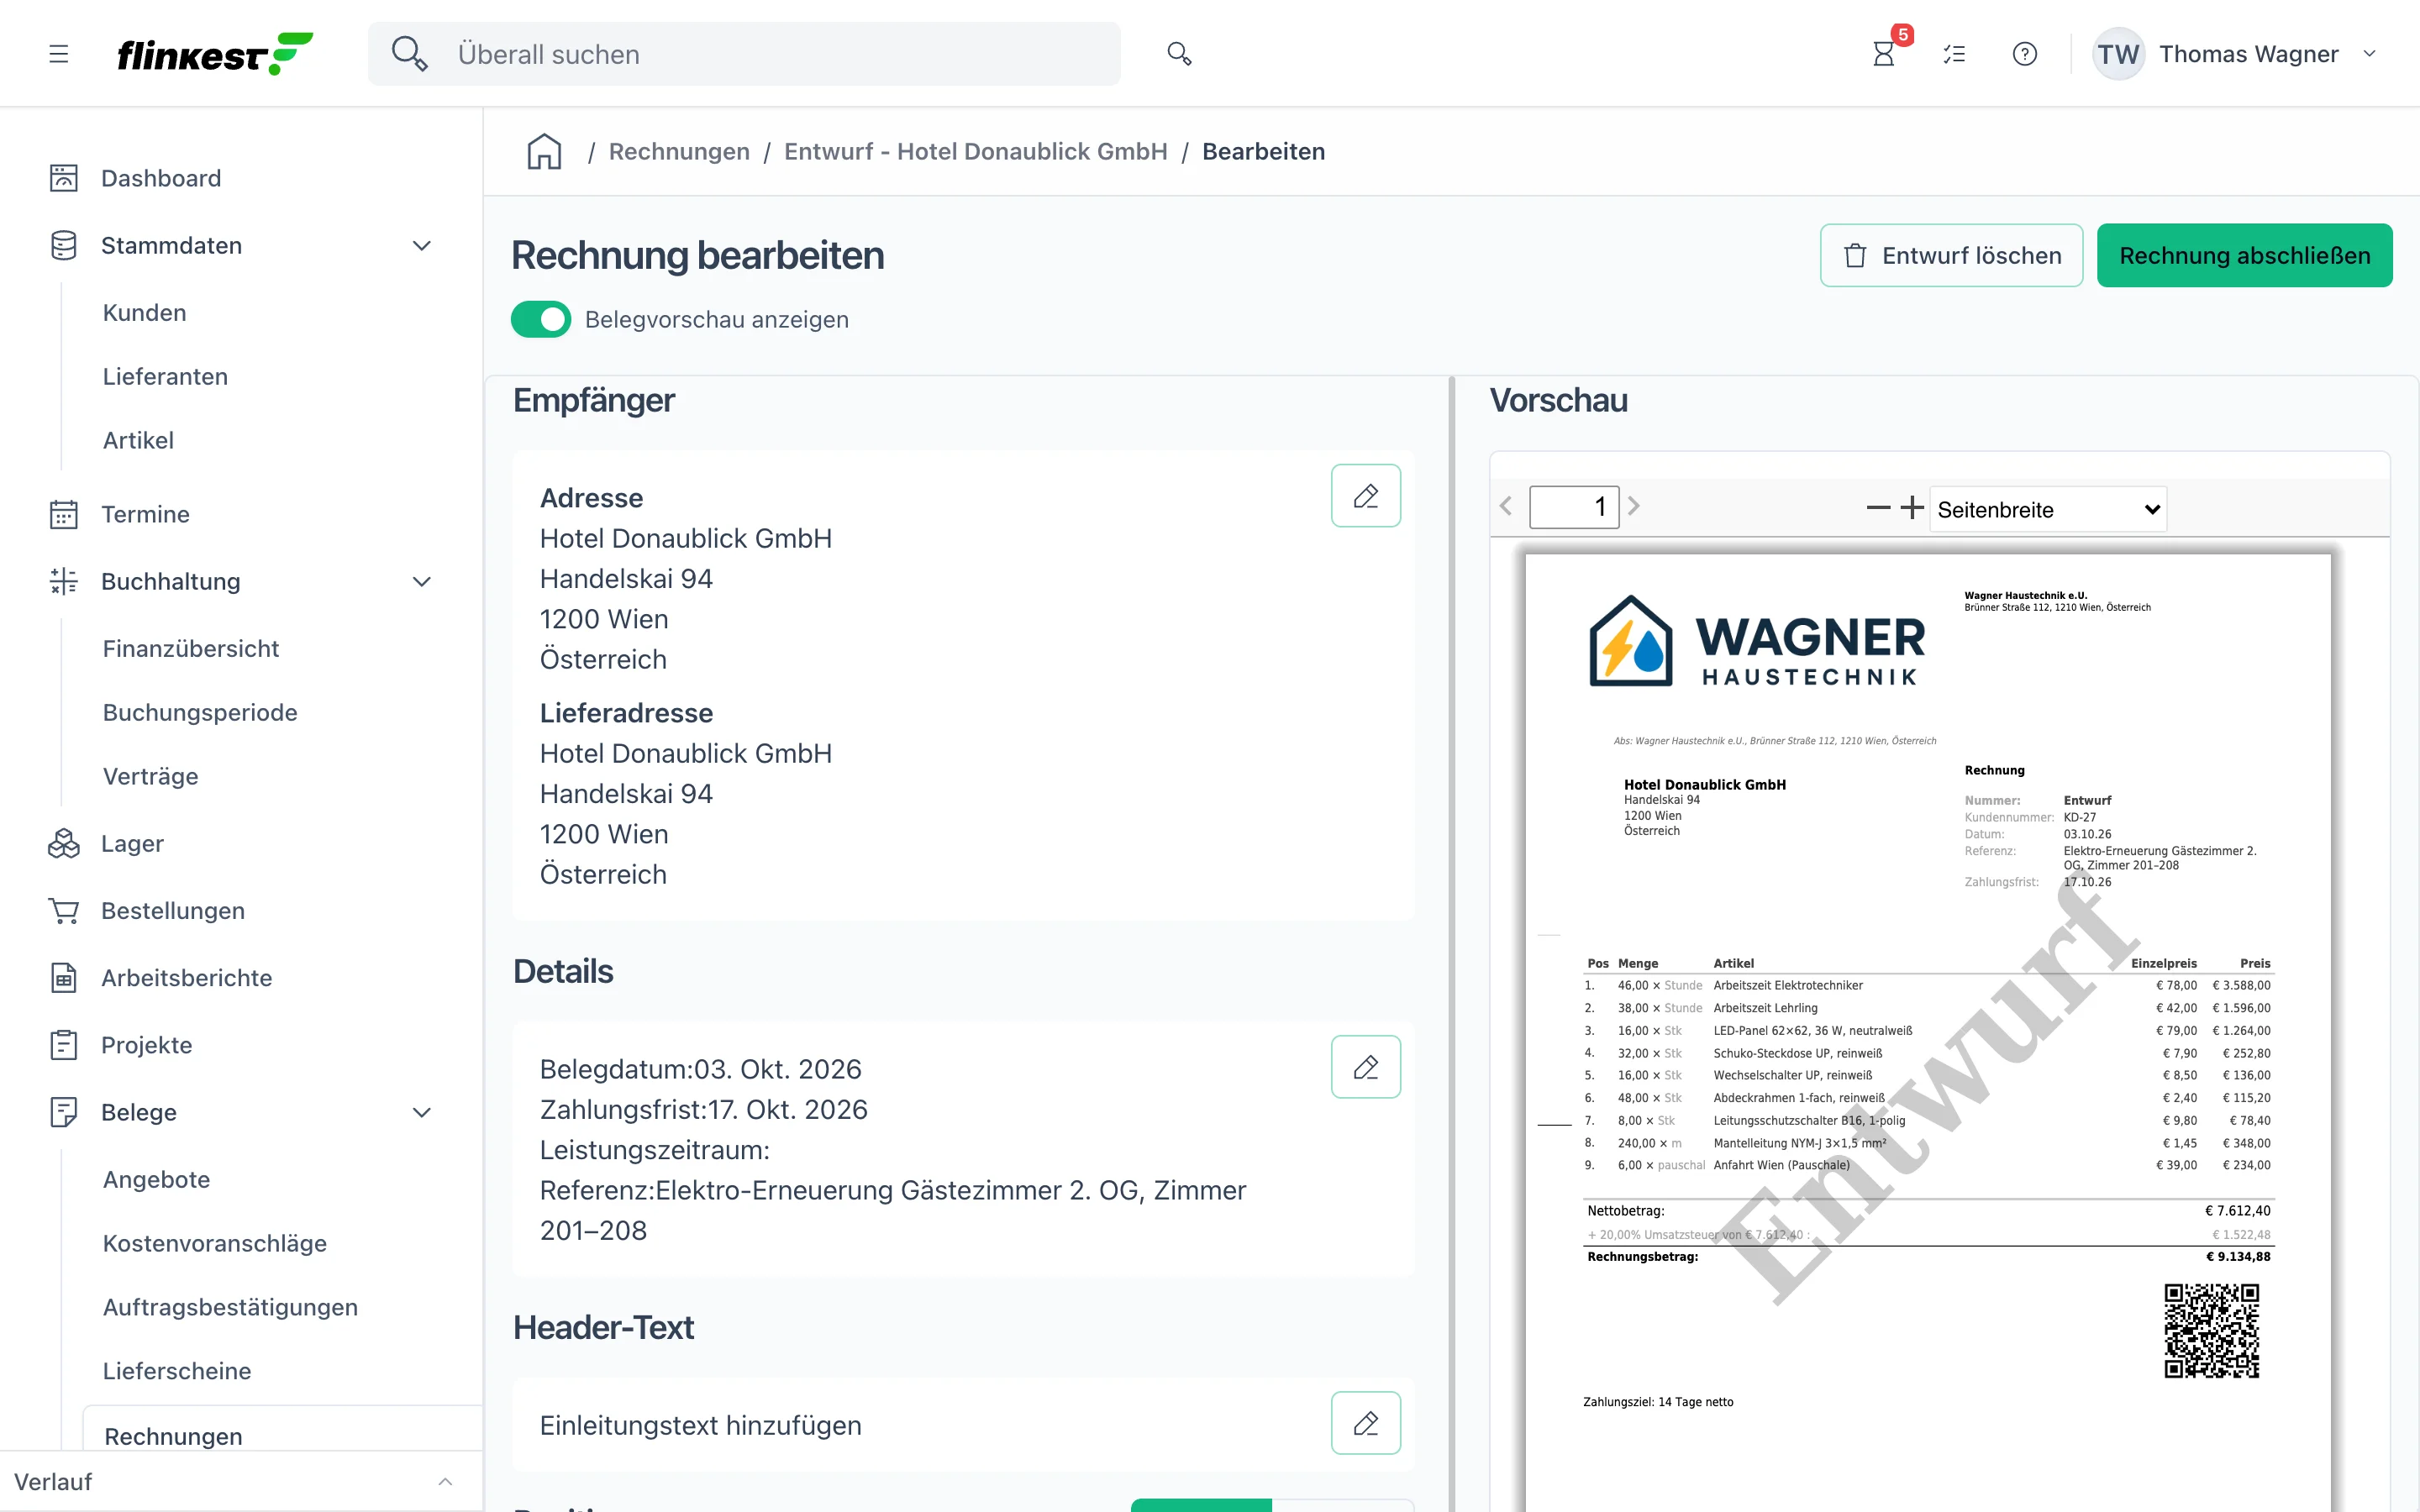
Task: Click Einleitungstext hinzufügen text
Action: coord(700,1425)
